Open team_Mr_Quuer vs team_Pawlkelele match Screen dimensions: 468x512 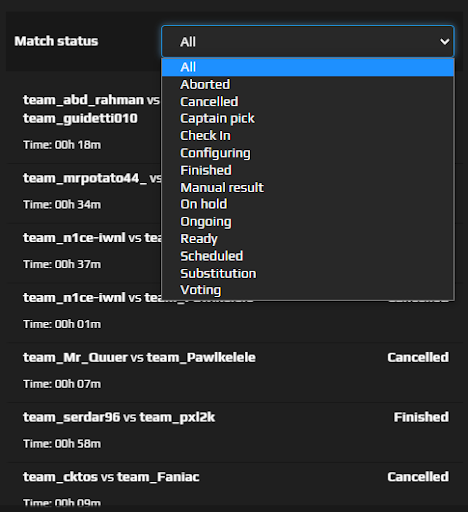pos(235,373)
